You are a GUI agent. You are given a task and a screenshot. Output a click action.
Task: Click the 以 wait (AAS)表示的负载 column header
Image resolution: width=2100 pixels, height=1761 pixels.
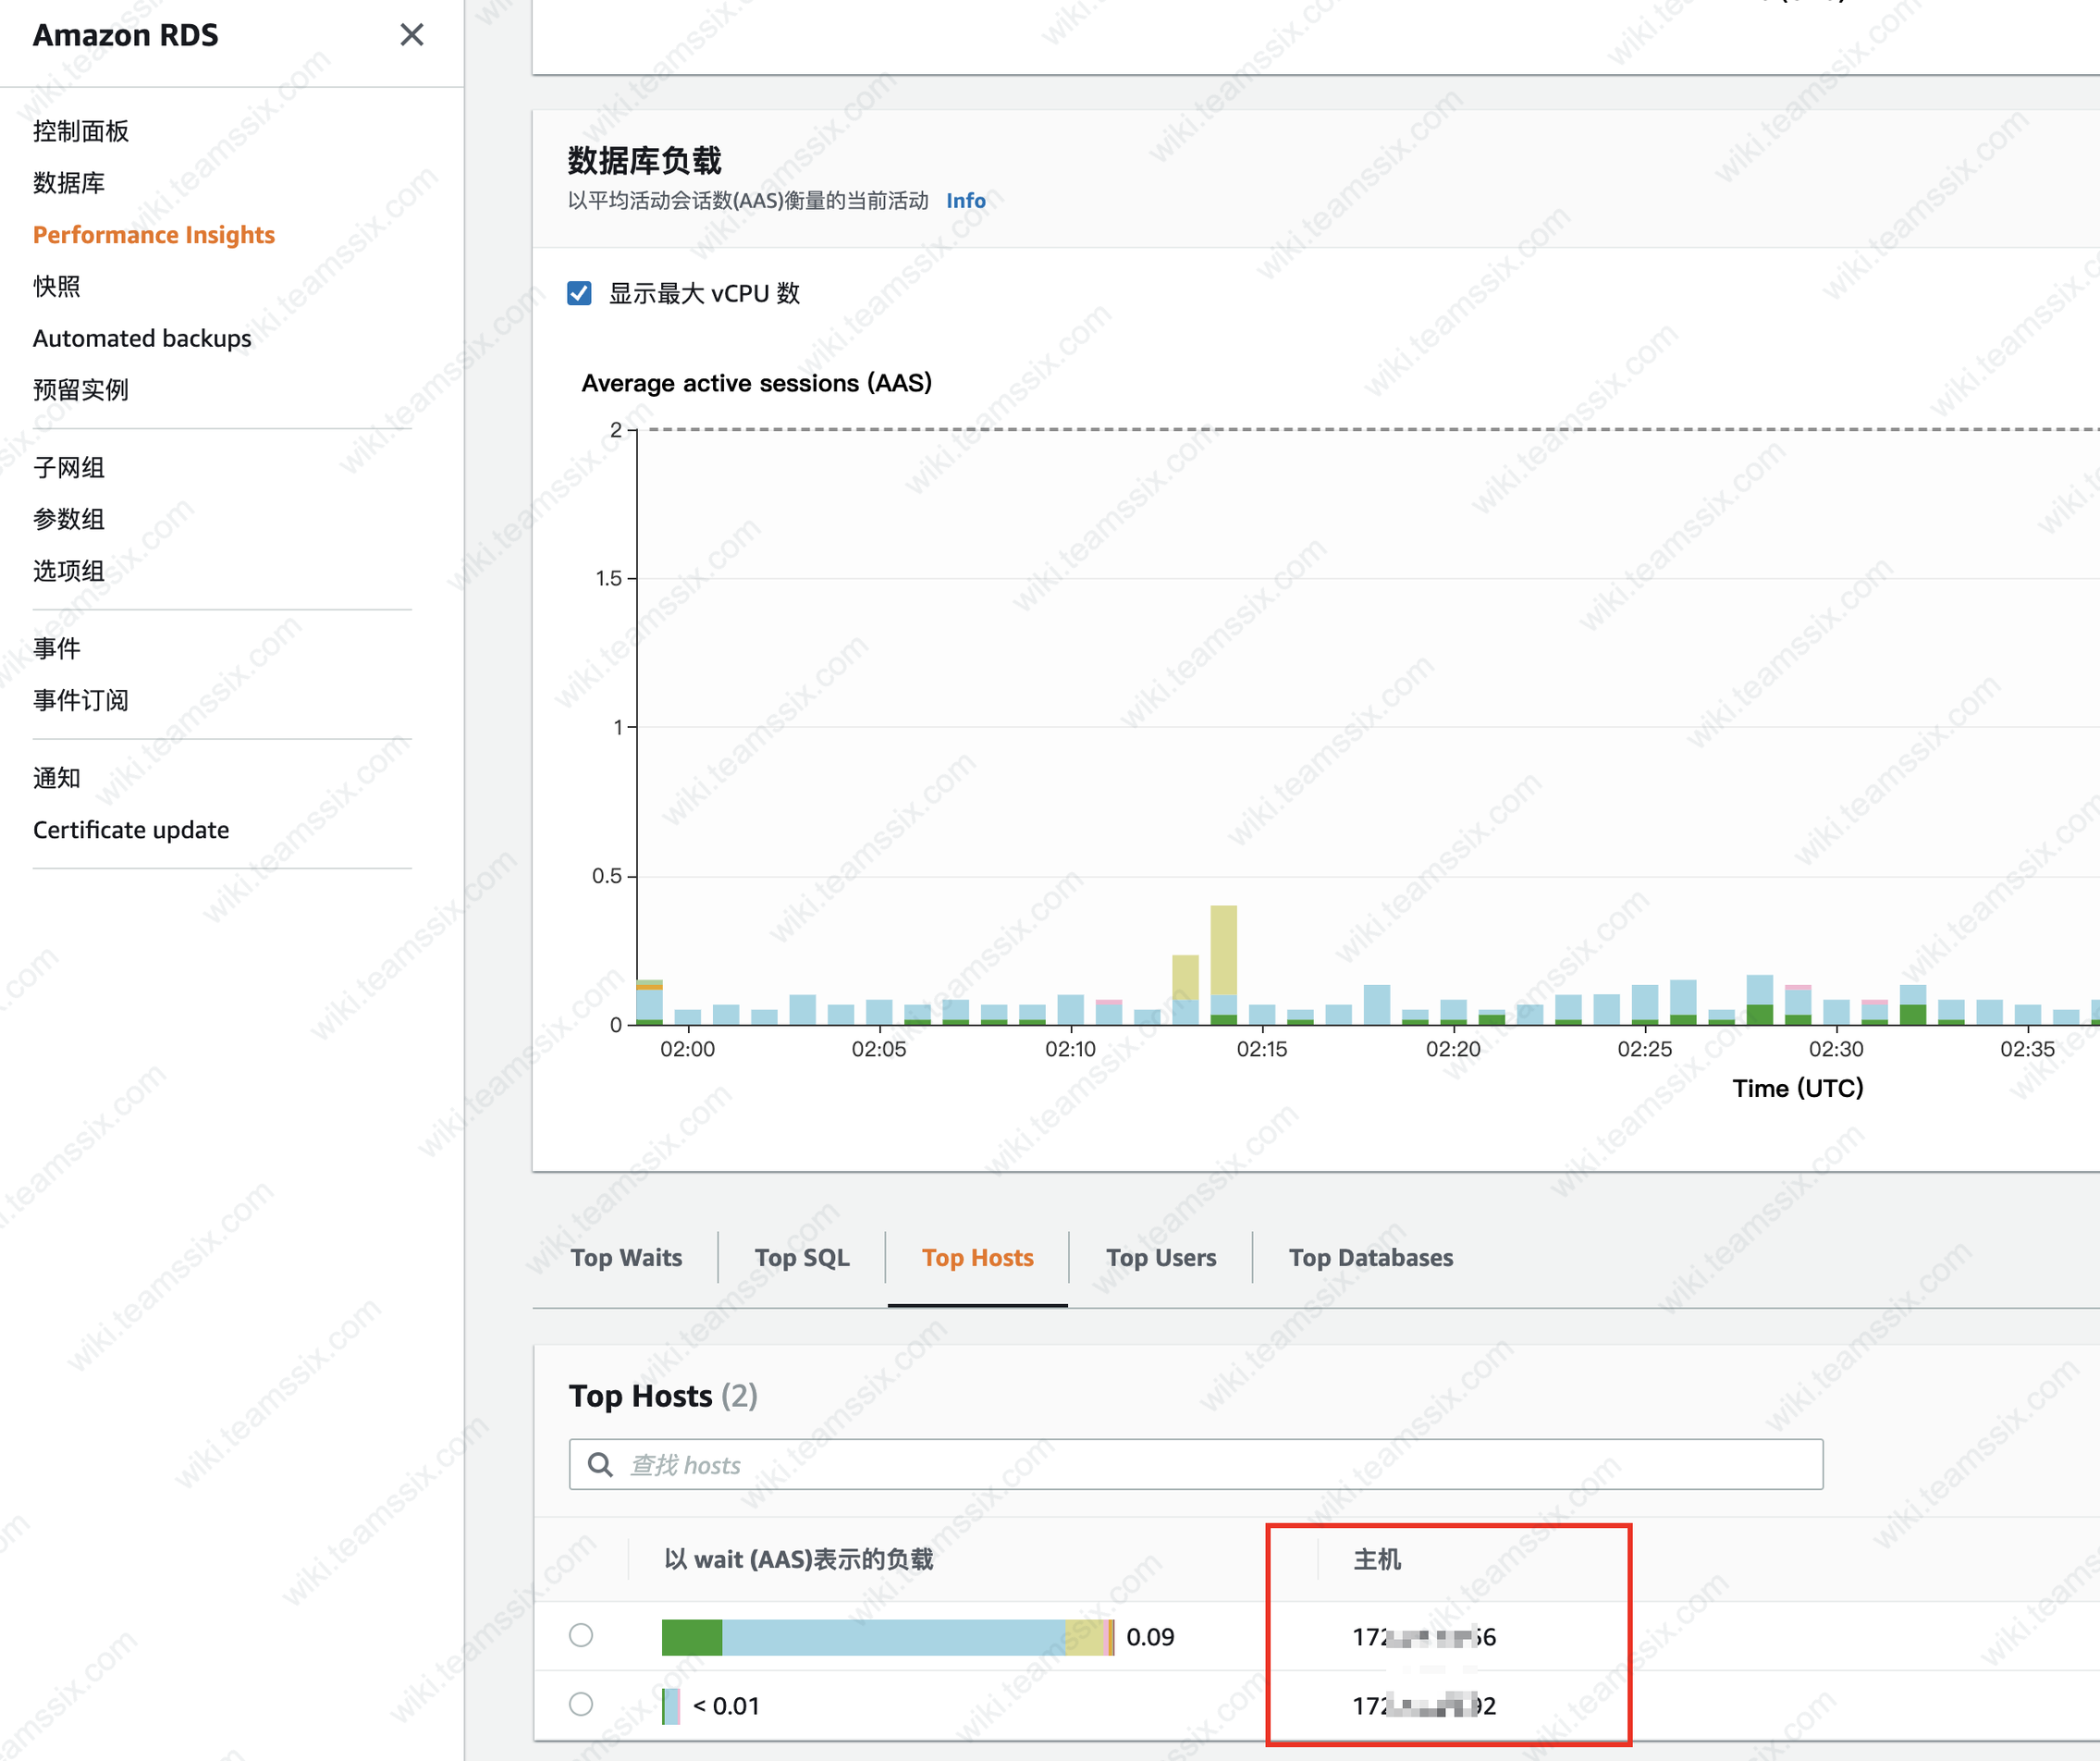(x=798, y=1559)
